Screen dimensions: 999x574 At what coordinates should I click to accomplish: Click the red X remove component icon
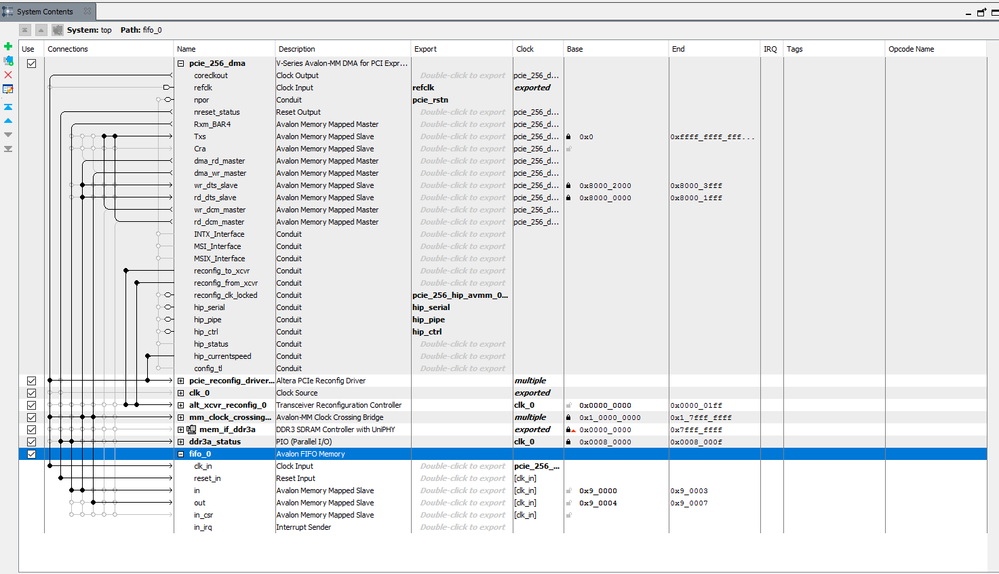(8, 75)
